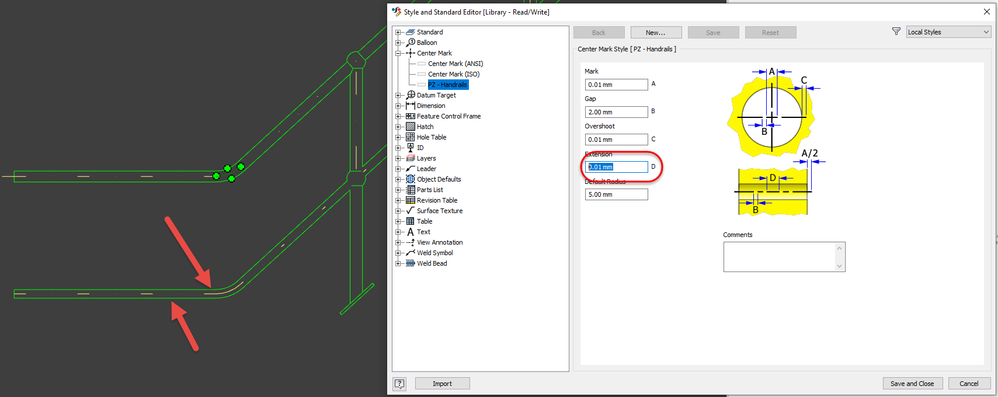
Task: Click the Comments box scroll down arrow
Action: tap(840, 266)
